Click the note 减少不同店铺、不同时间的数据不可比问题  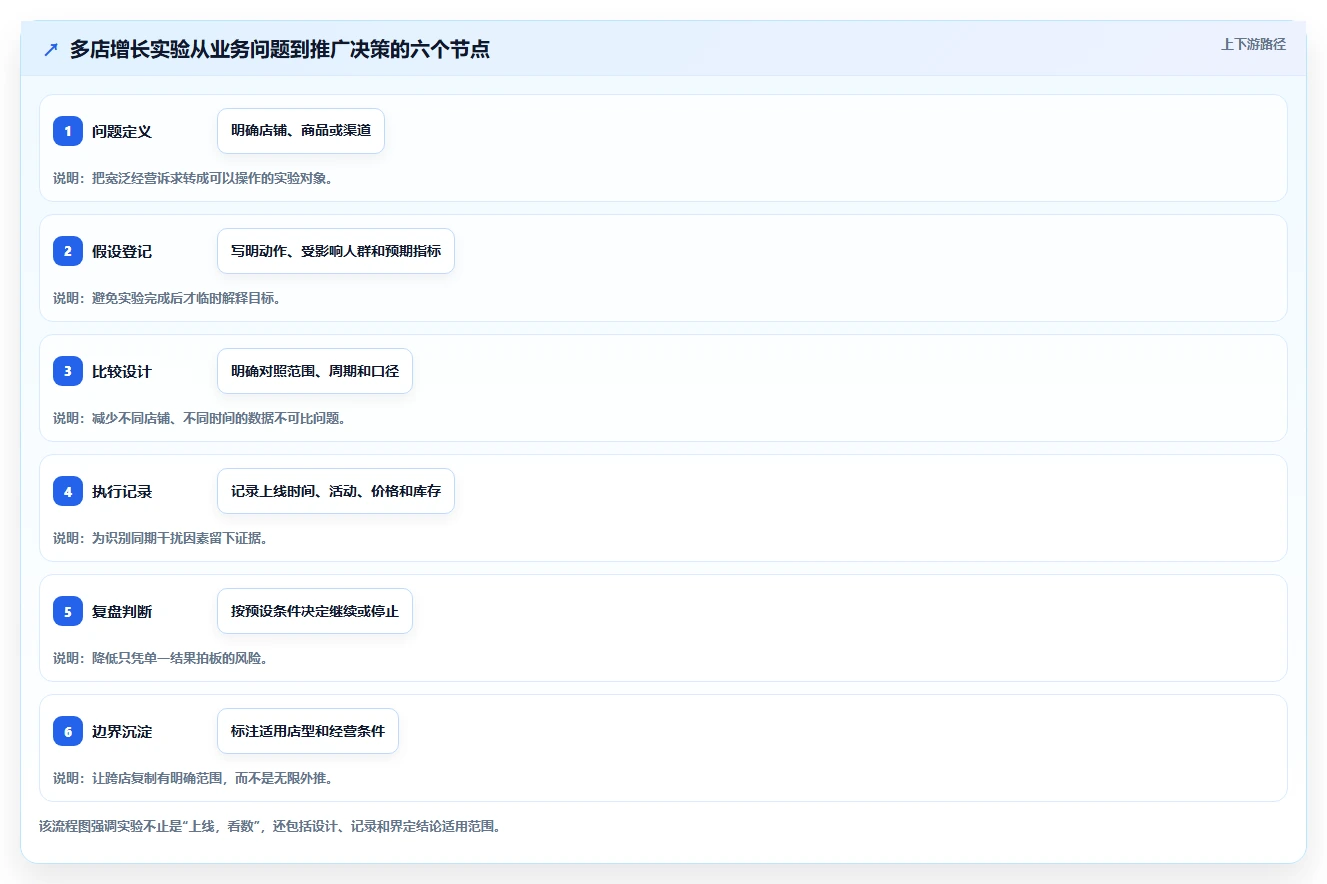[199, 418]
